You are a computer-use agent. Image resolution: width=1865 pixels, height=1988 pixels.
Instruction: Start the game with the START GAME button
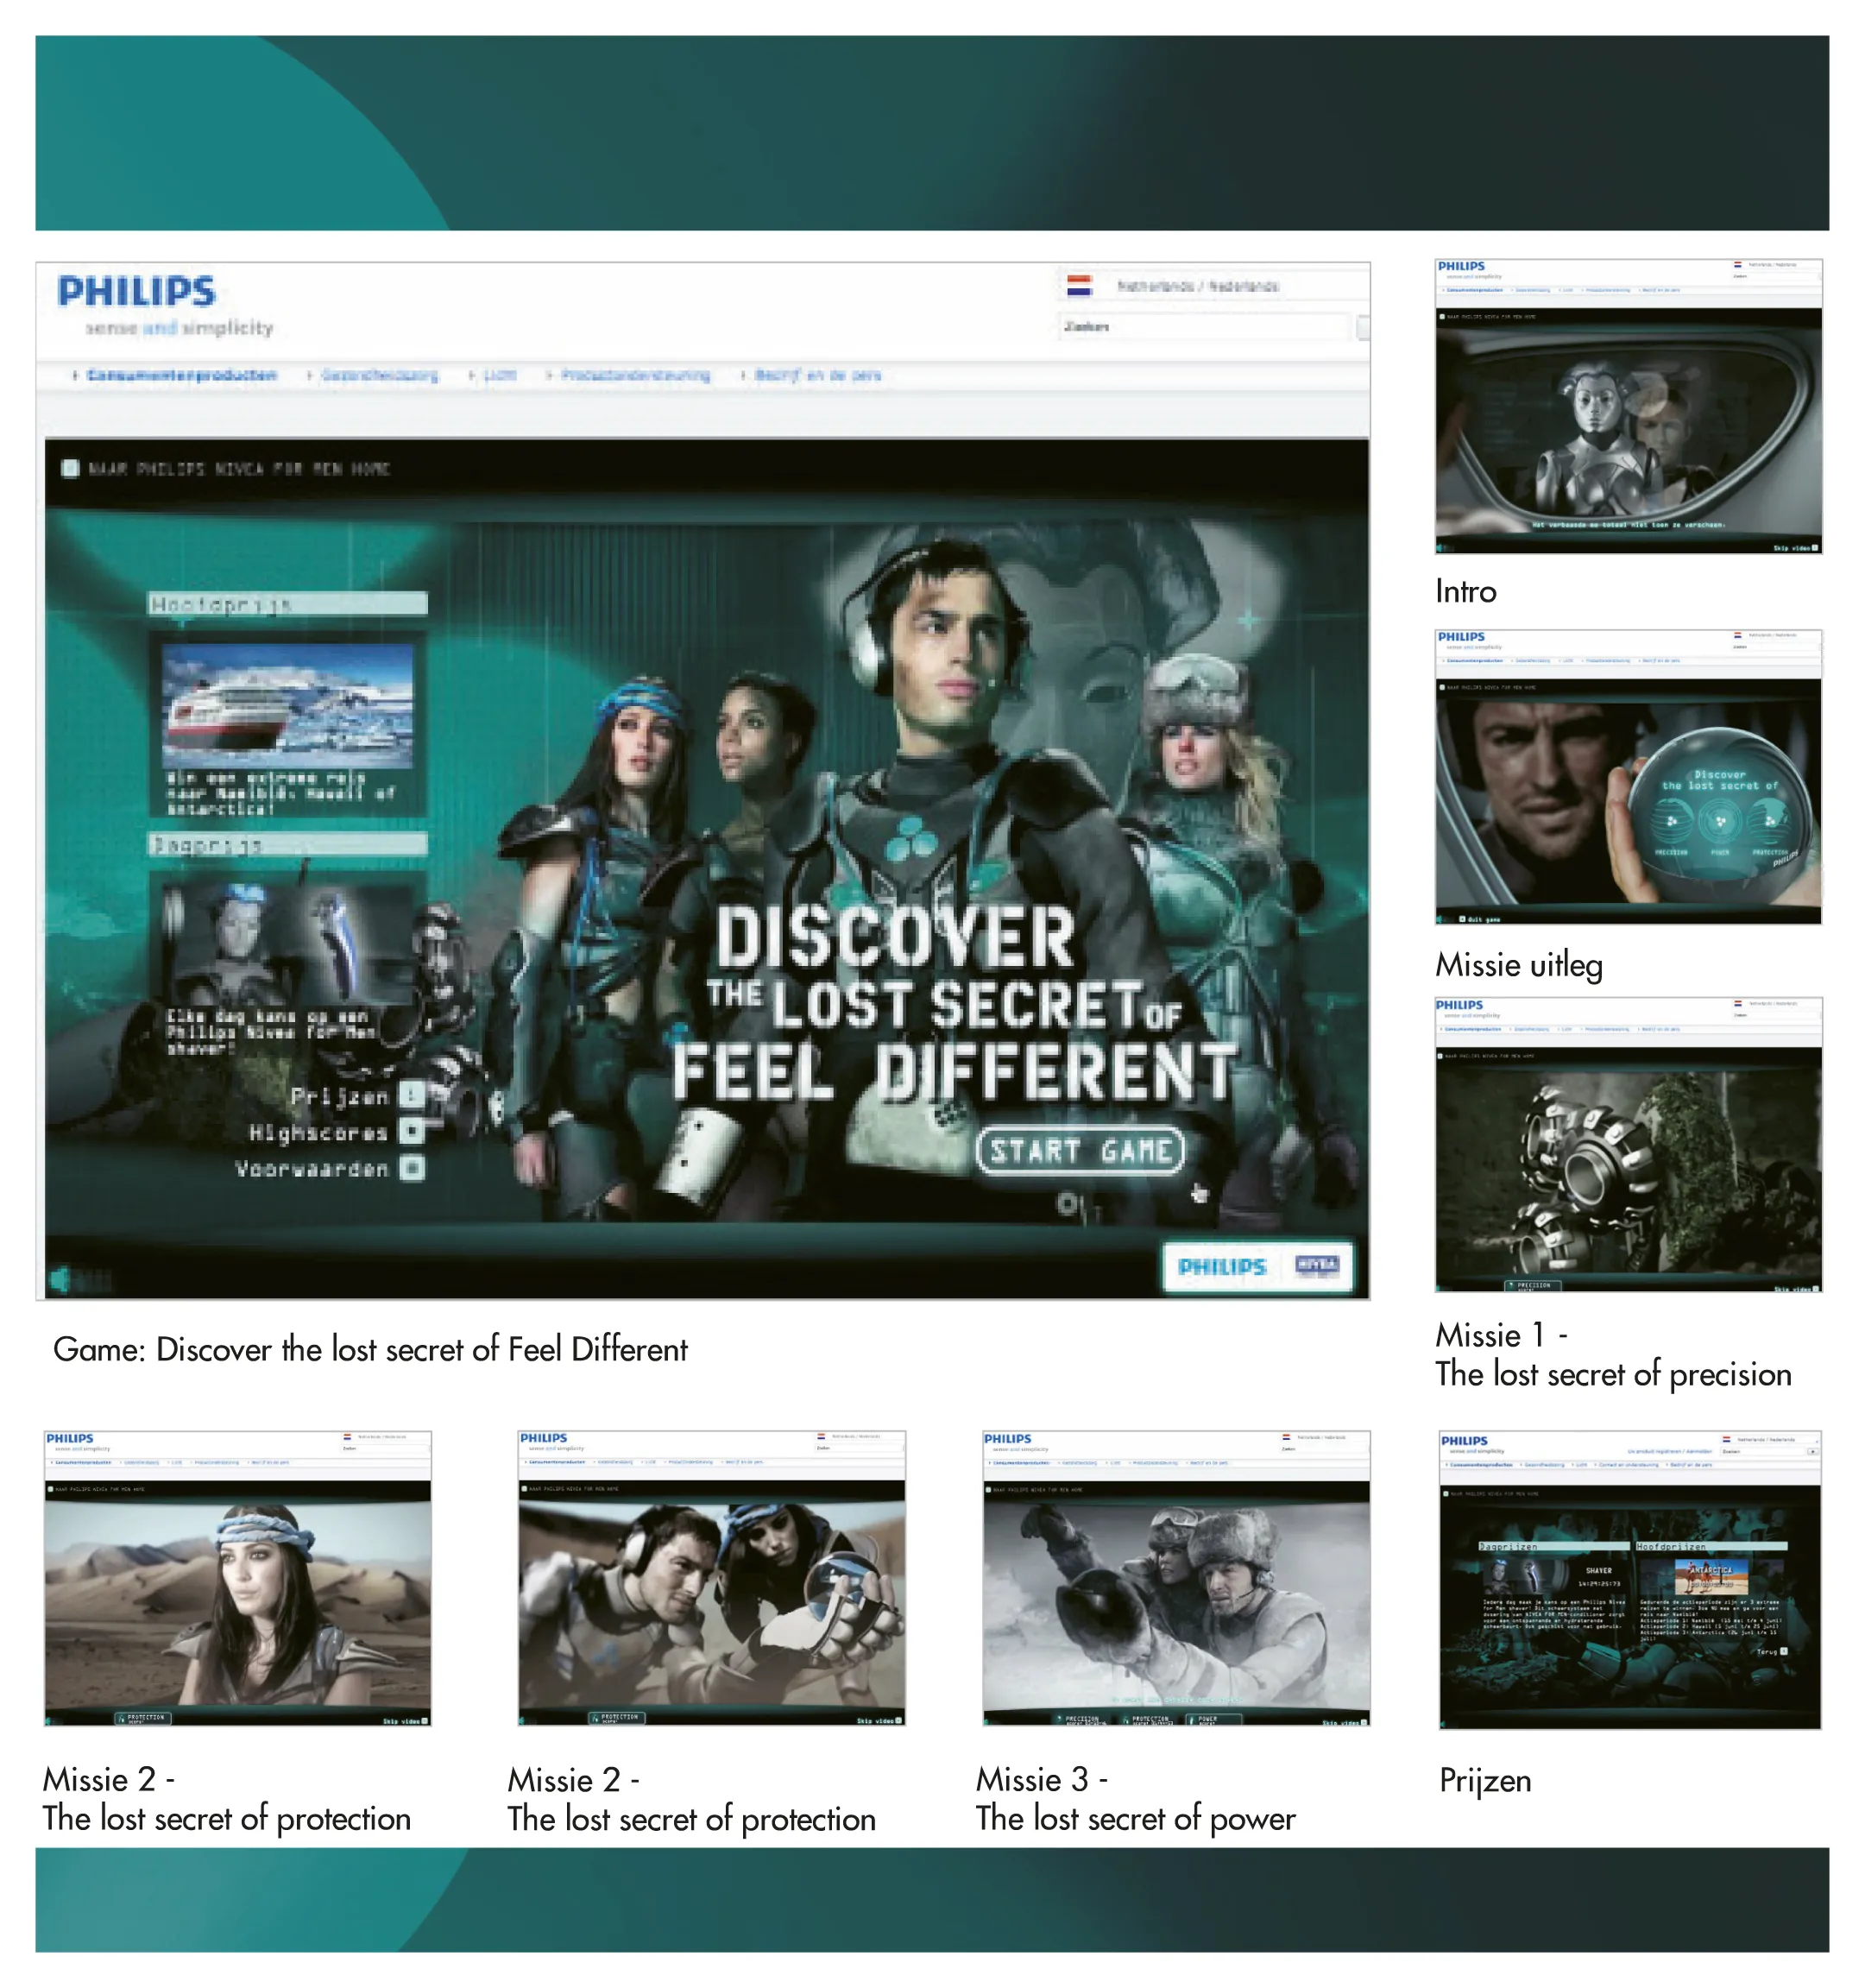coord(1080,1150)
